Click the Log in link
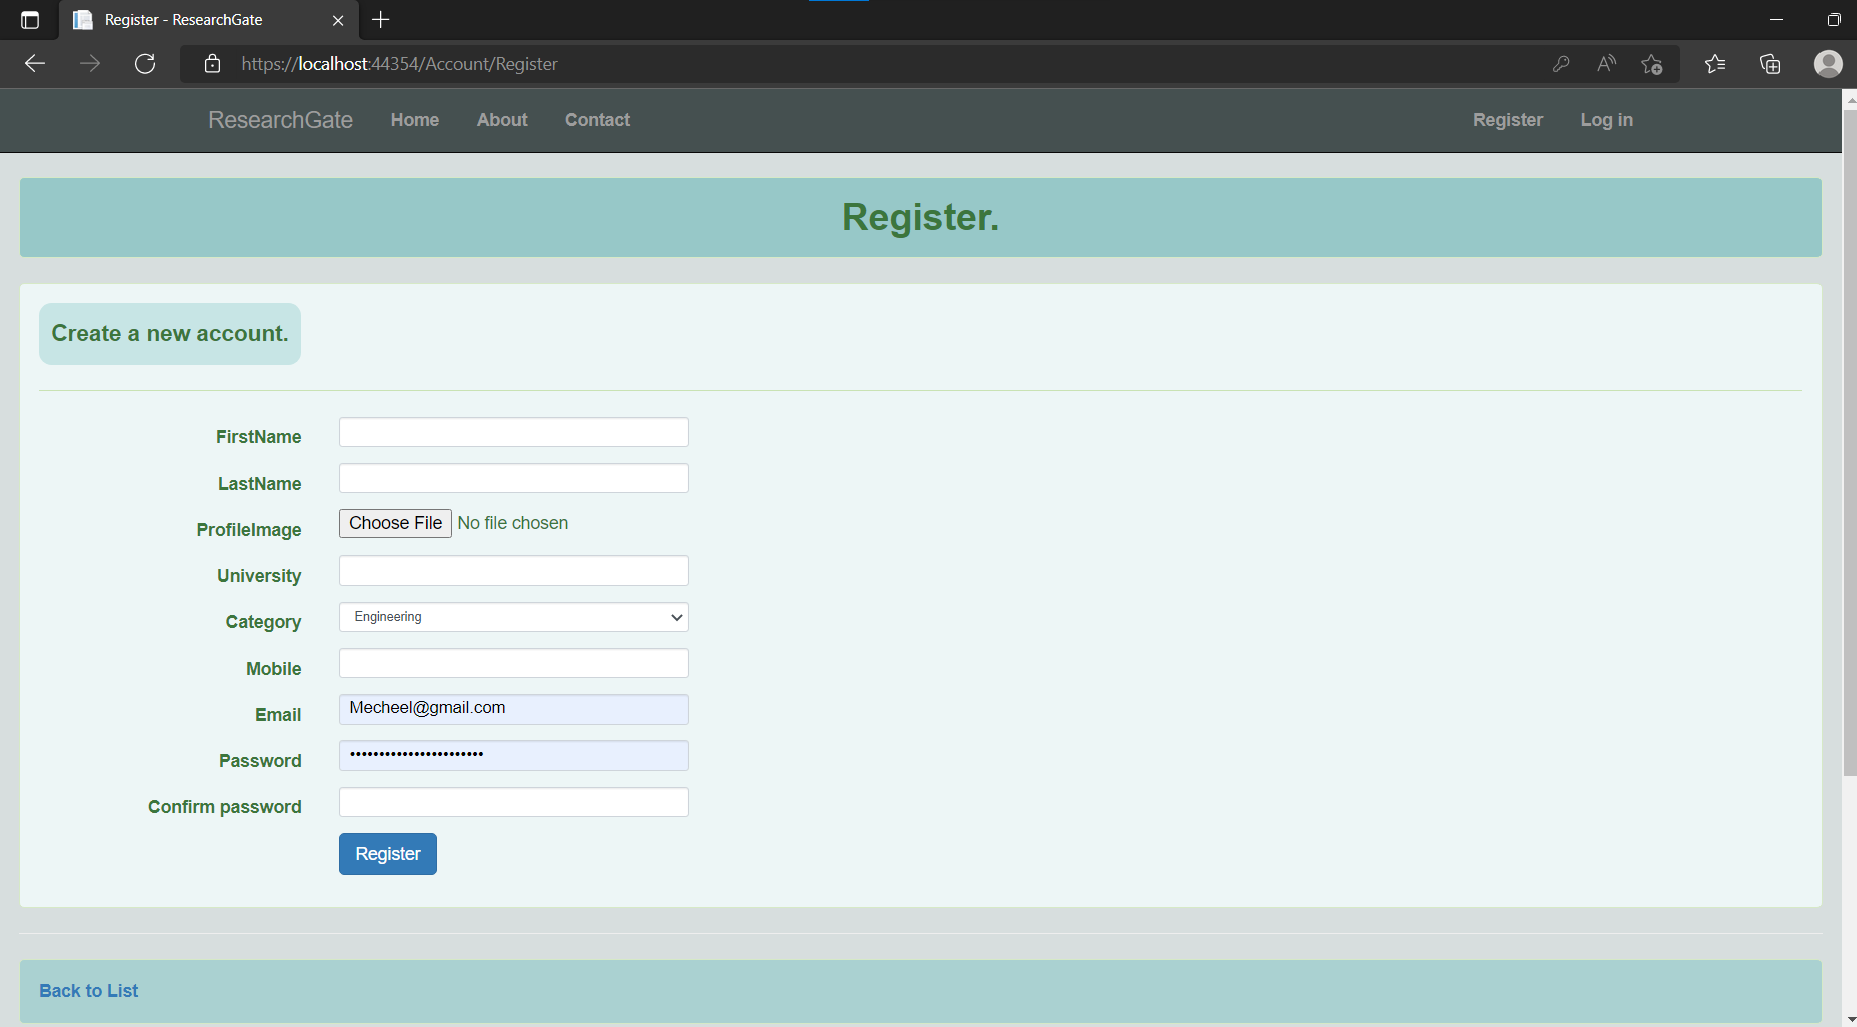 click(x=1606, y=120)
